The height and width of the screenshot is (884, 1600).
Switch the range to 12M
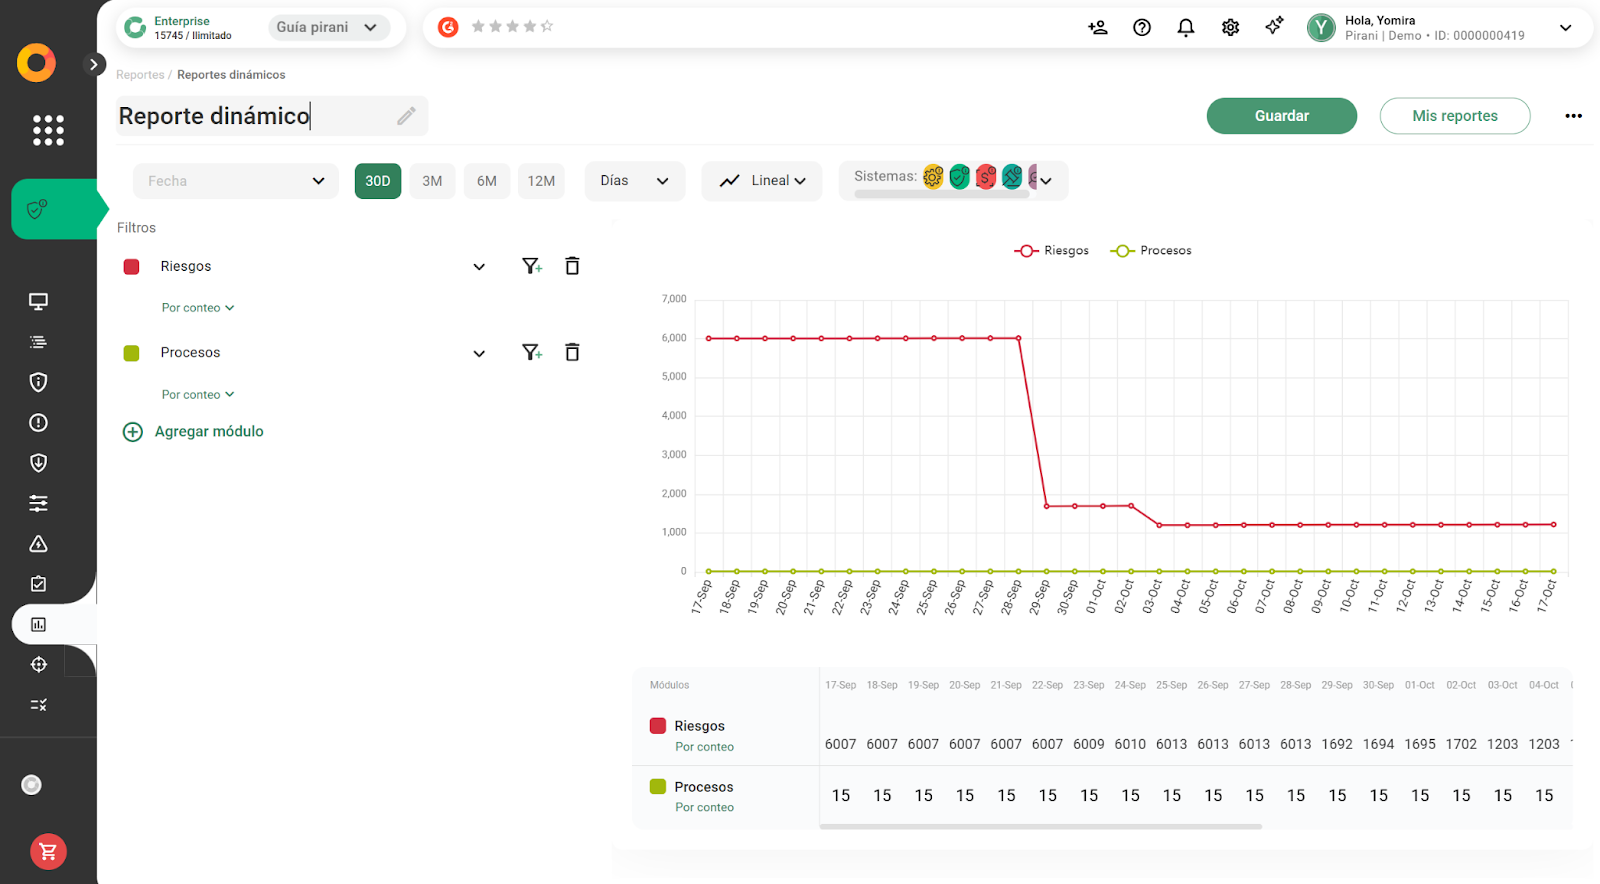pyautogui.click(x=541, y=181)
